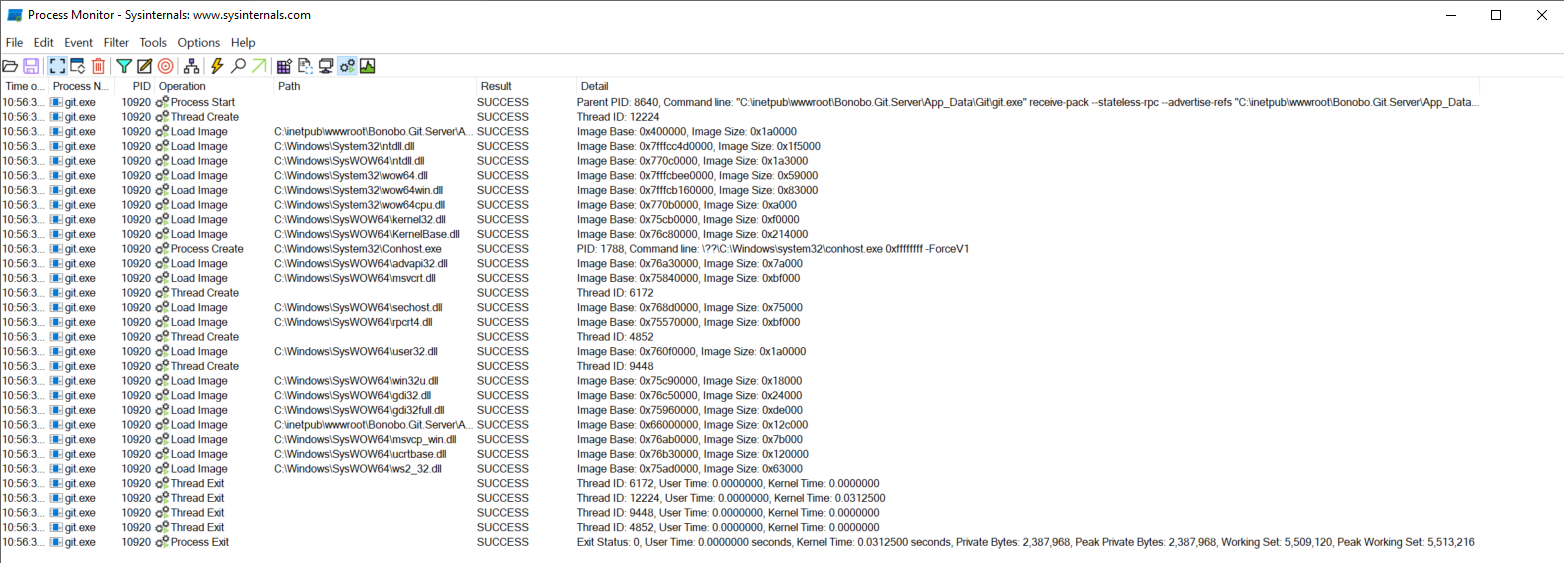
Task: Select the Load Image row for KernelBase.dll
Action: 742,234
